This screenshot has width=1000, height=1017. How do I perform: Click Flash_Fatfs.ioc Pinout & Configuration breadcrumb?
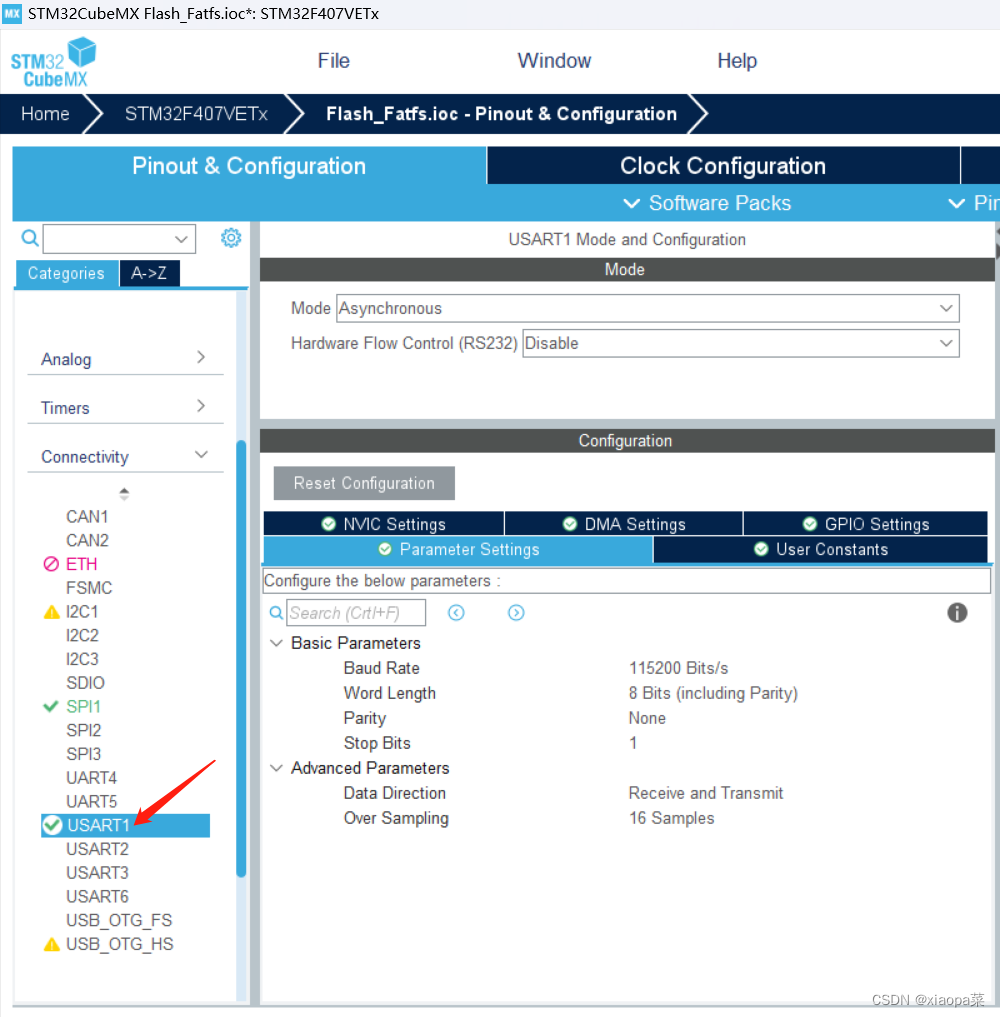point(501,114)
